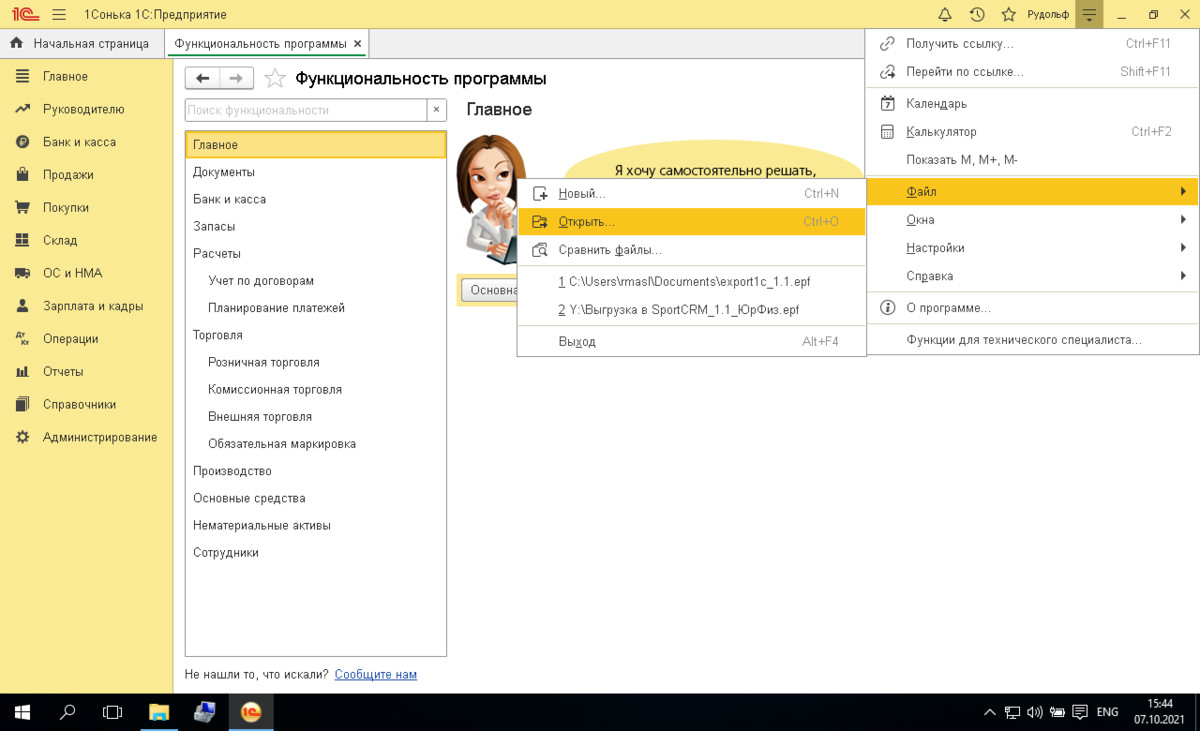Click the favorites star in title bar
Screen dimensions: 1200x731
click(1008, 14)
